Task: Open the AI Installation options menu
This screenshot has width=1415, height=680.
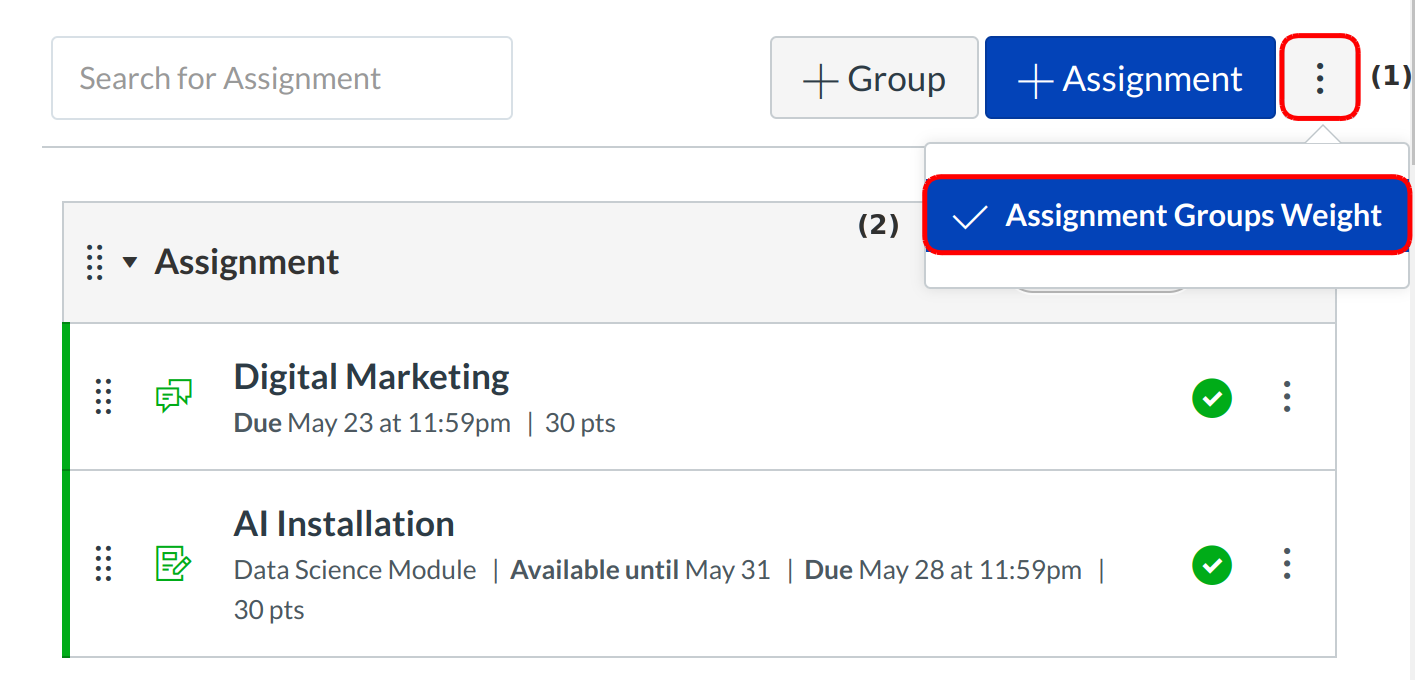Action: point(1286,565)
